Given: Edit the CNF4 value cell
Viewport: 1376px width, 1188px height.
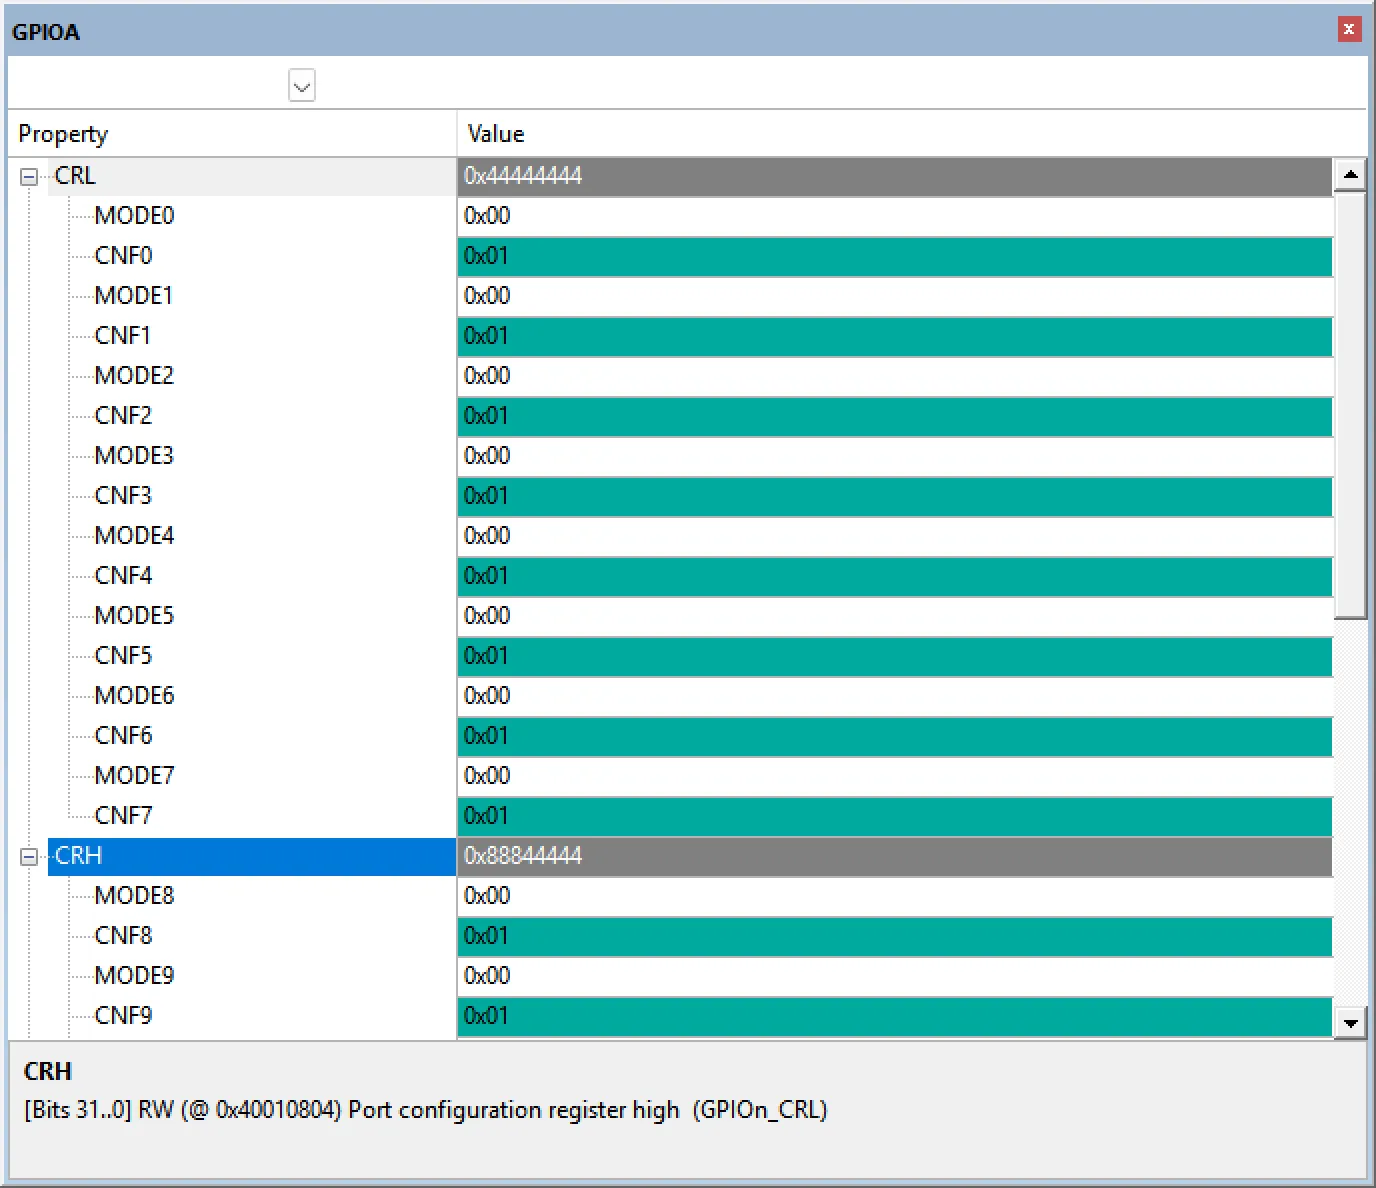Looking at the screenshot, I should click(894, 576).
